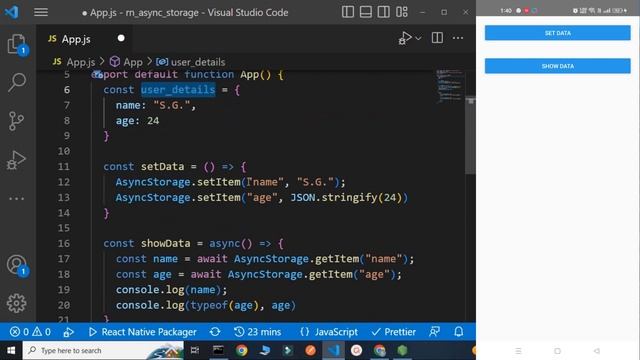Click the setData function name

point(162,167)
